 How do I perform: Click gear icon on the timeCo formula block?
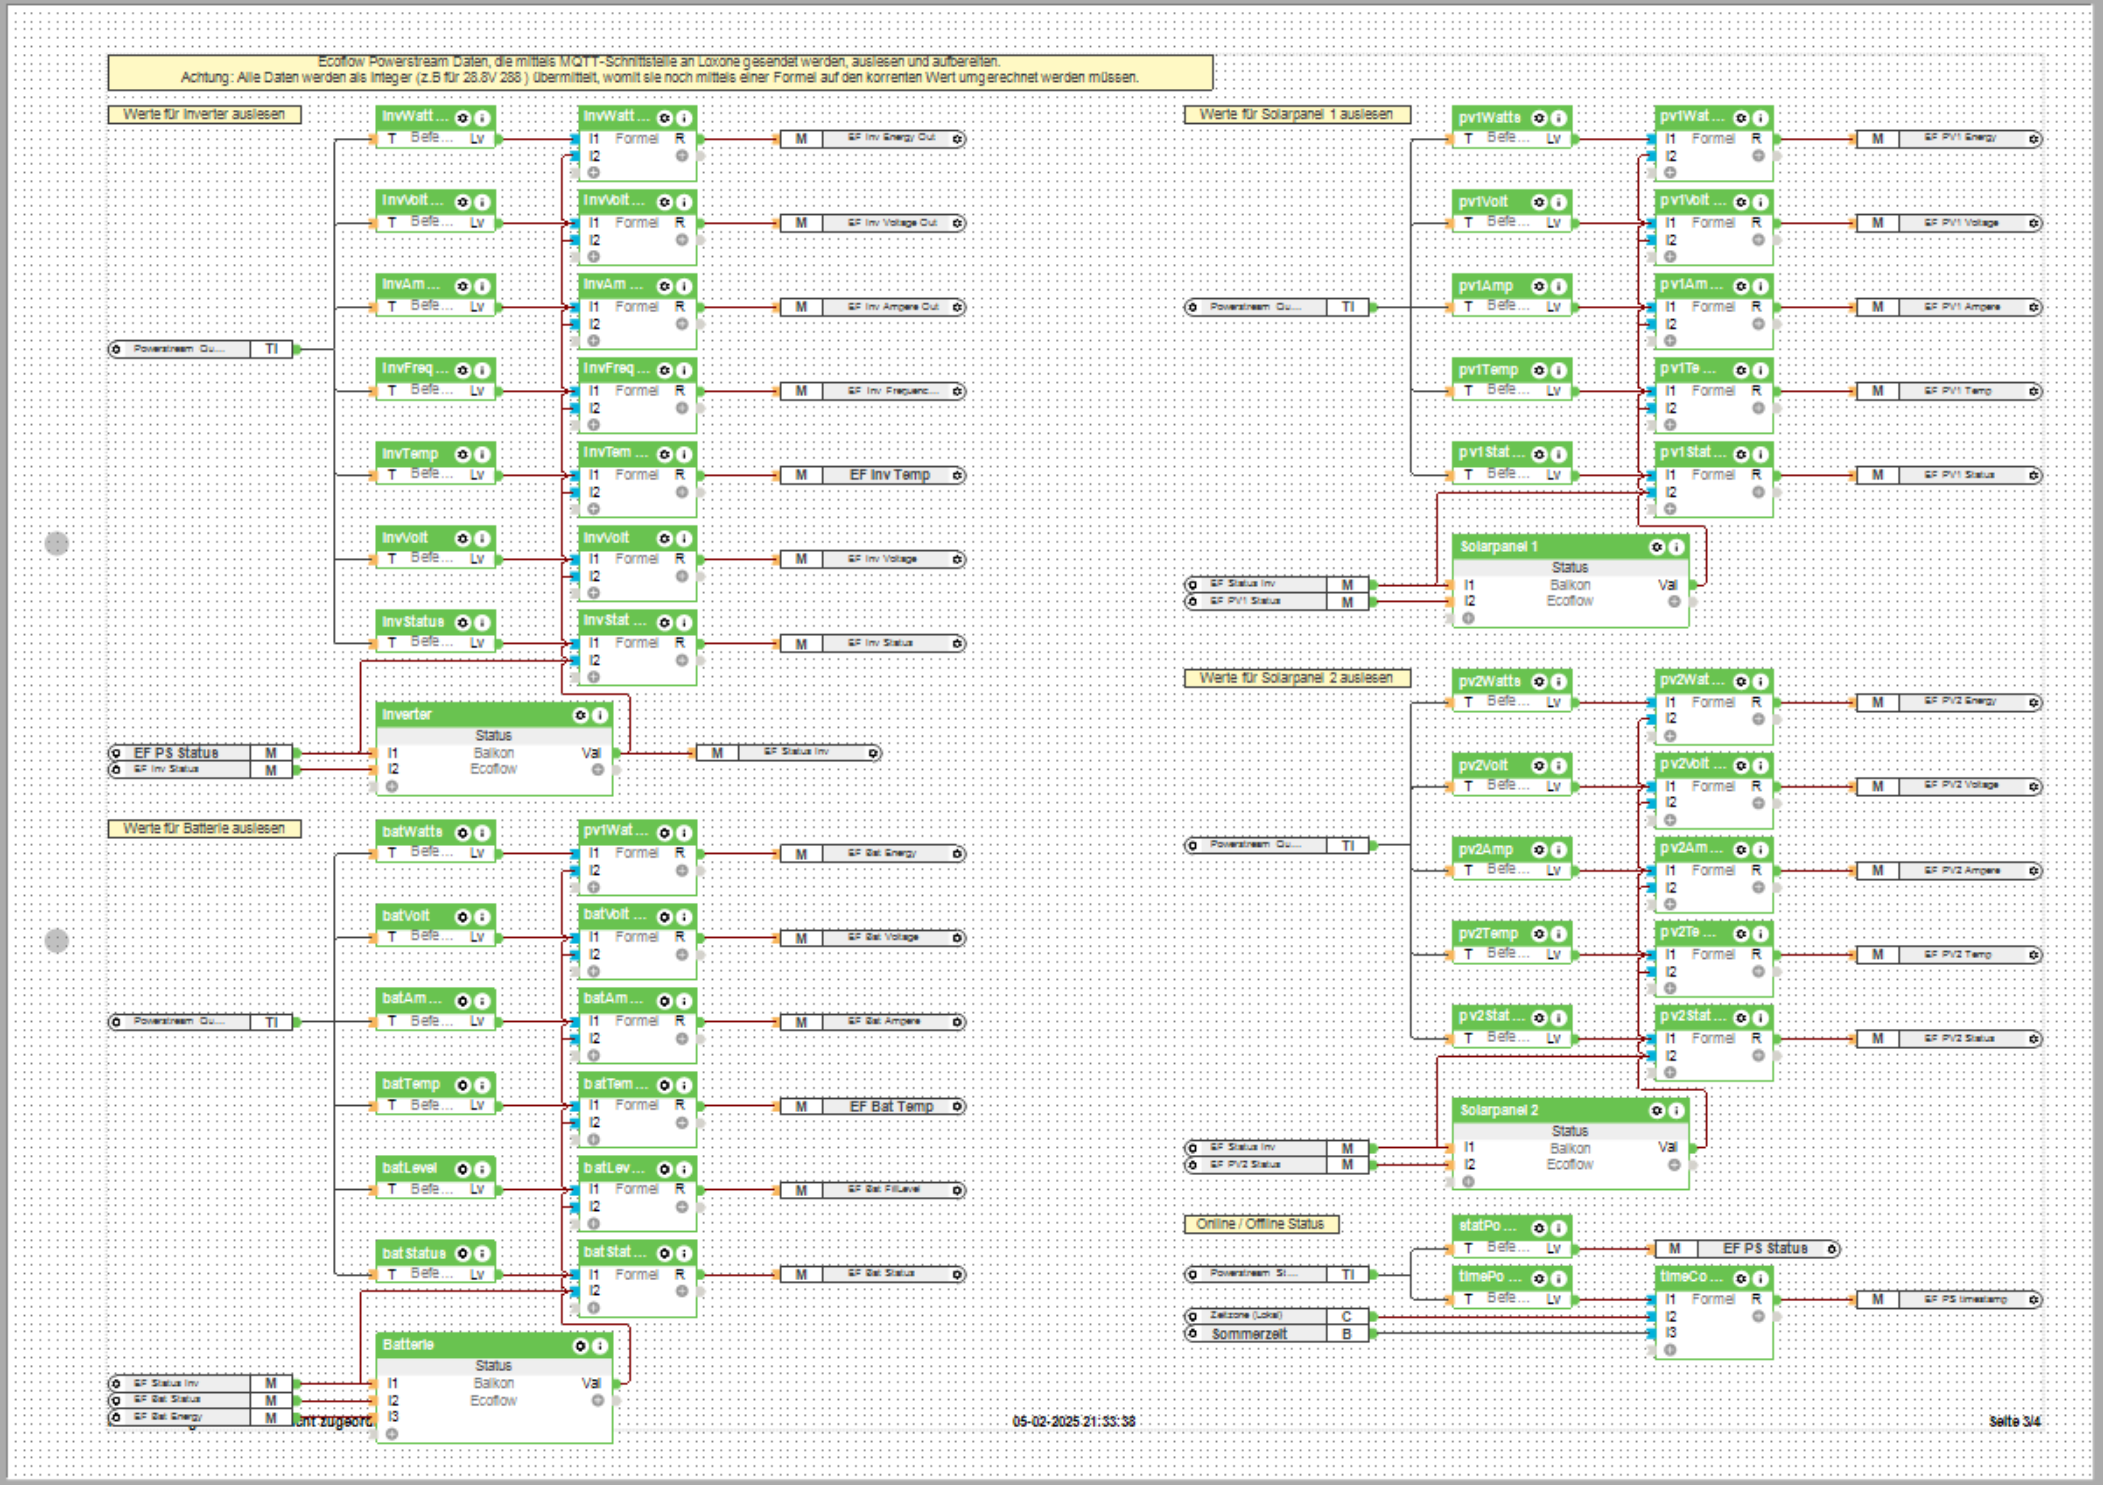point(1741,1279)
